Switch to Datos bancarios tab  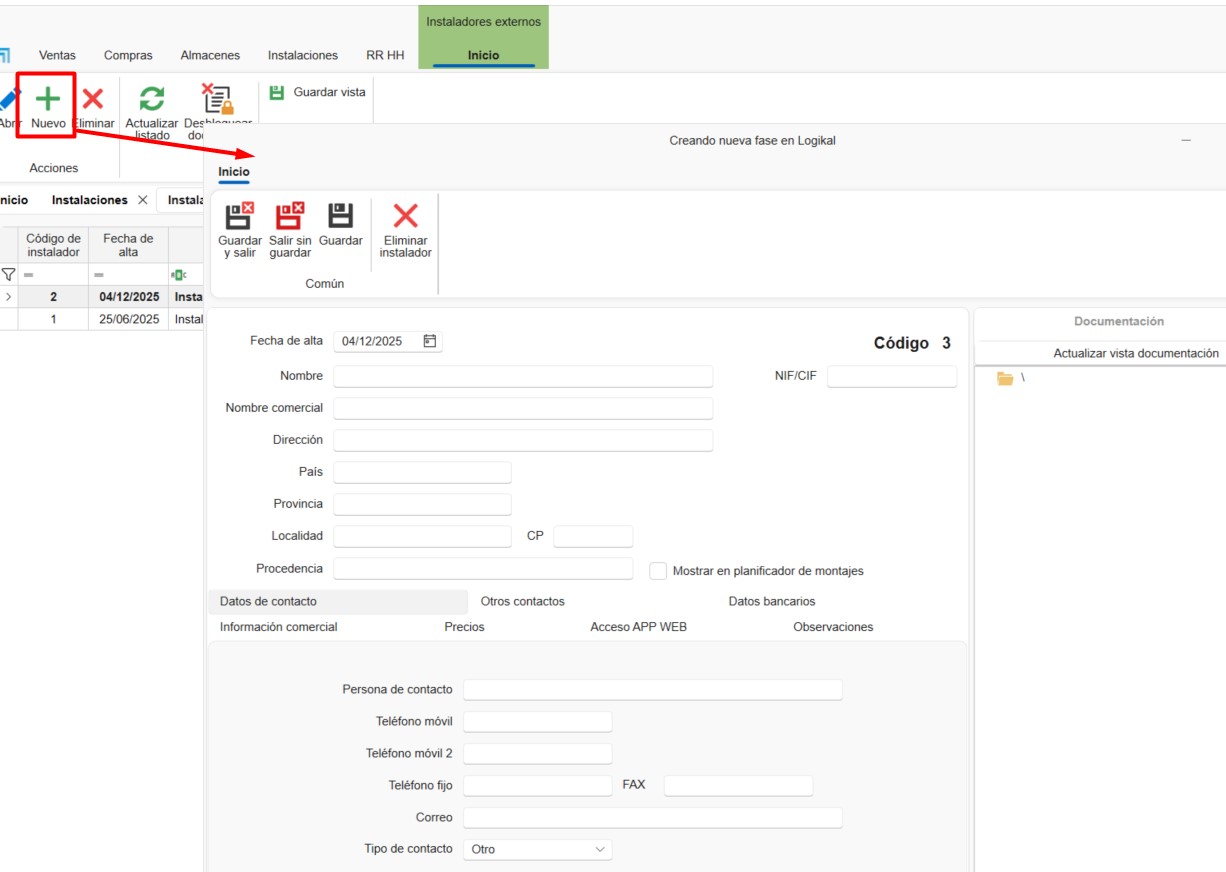(771, 601)
